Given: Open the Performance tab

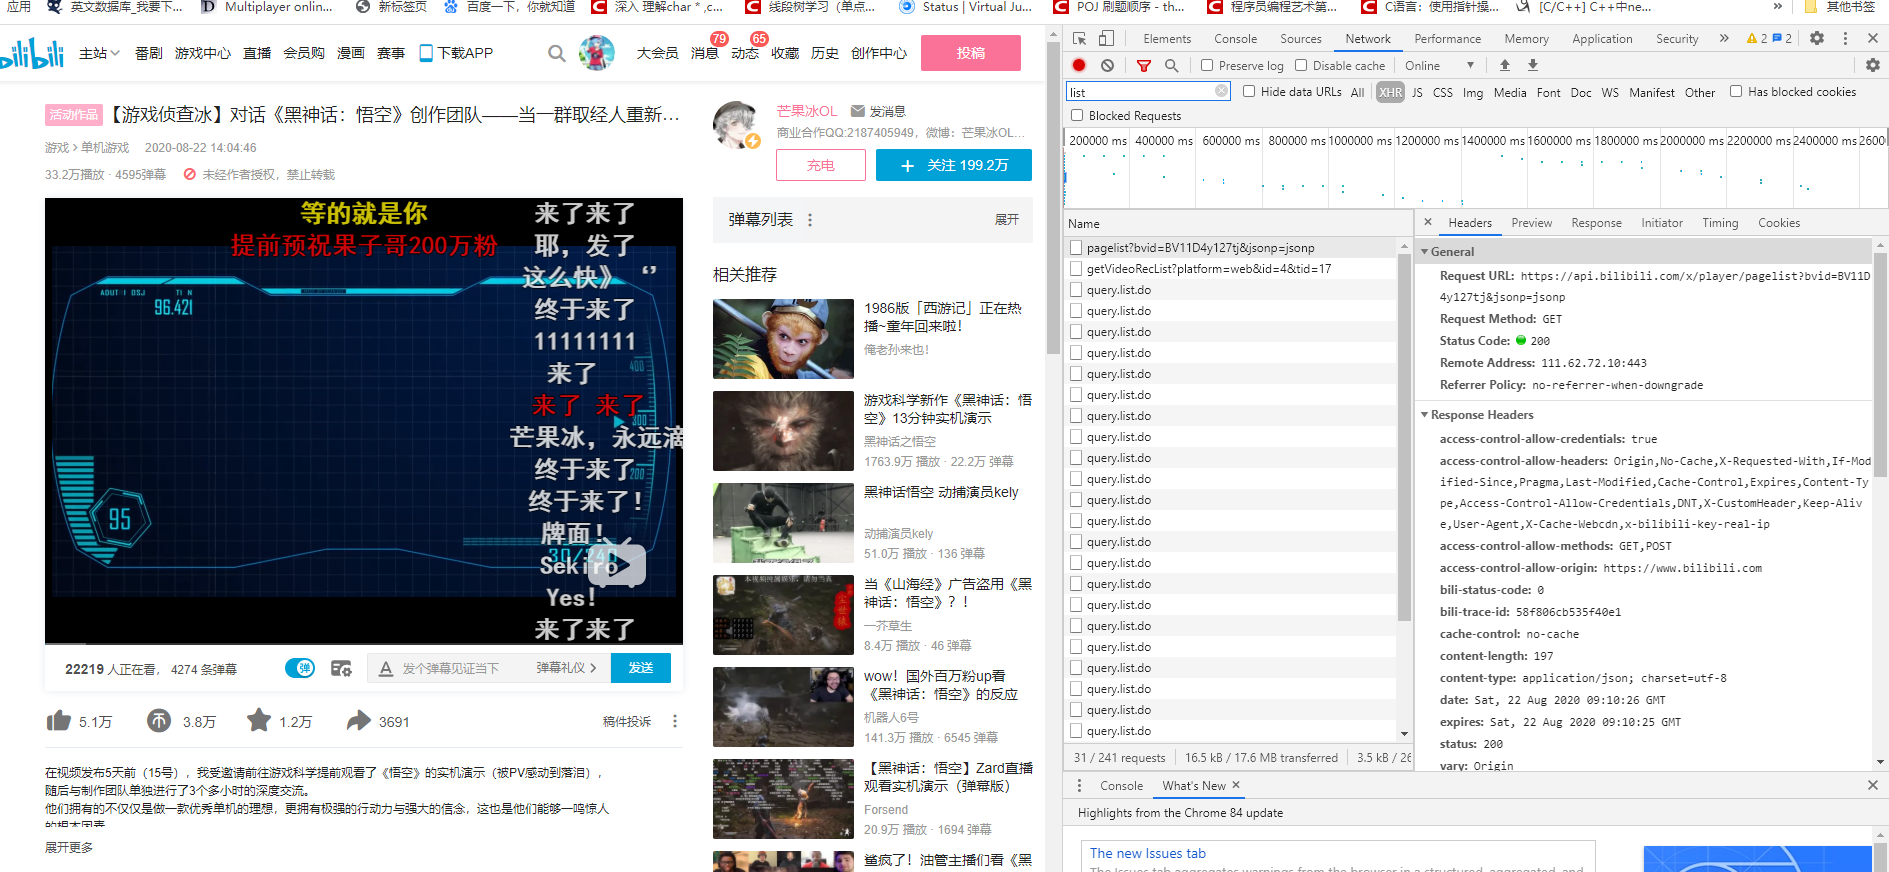Looking at the screenshot, I should tap(1447, 38).
